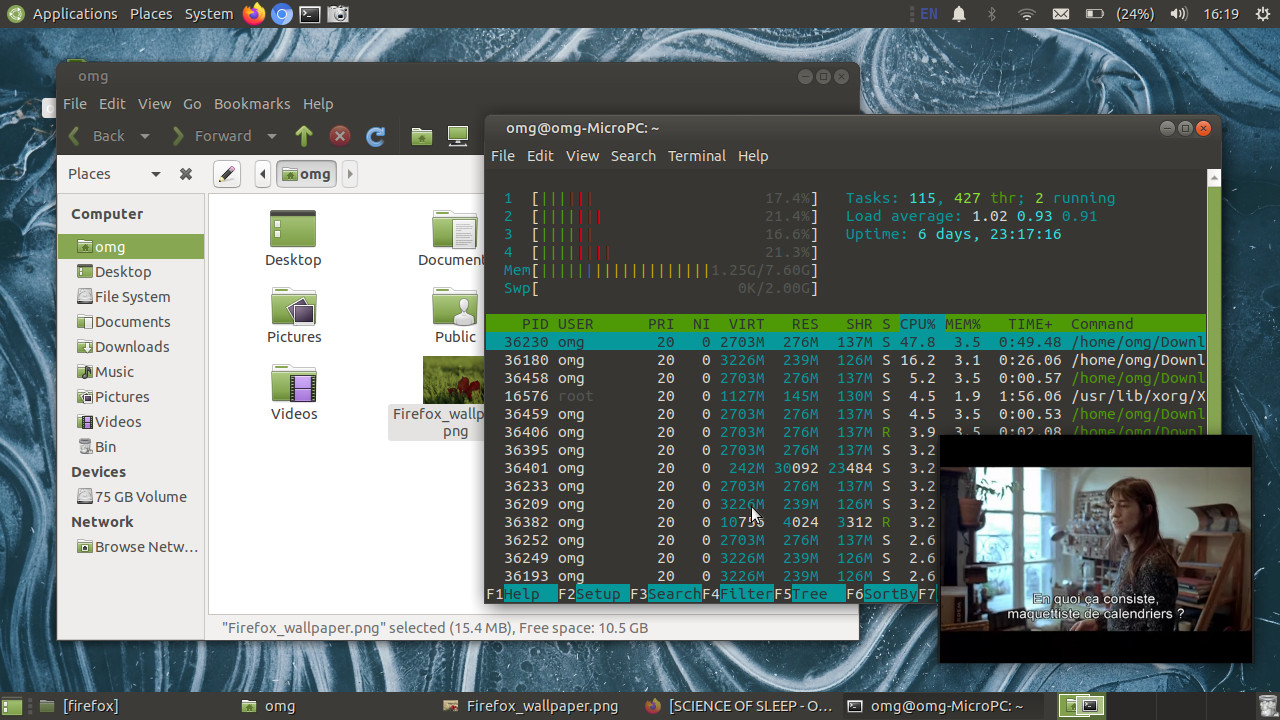Open the terminal launcher in top panel
The width and height of the screenshot is (1280, 720).
pyautogui.click(x=310, y=14)
